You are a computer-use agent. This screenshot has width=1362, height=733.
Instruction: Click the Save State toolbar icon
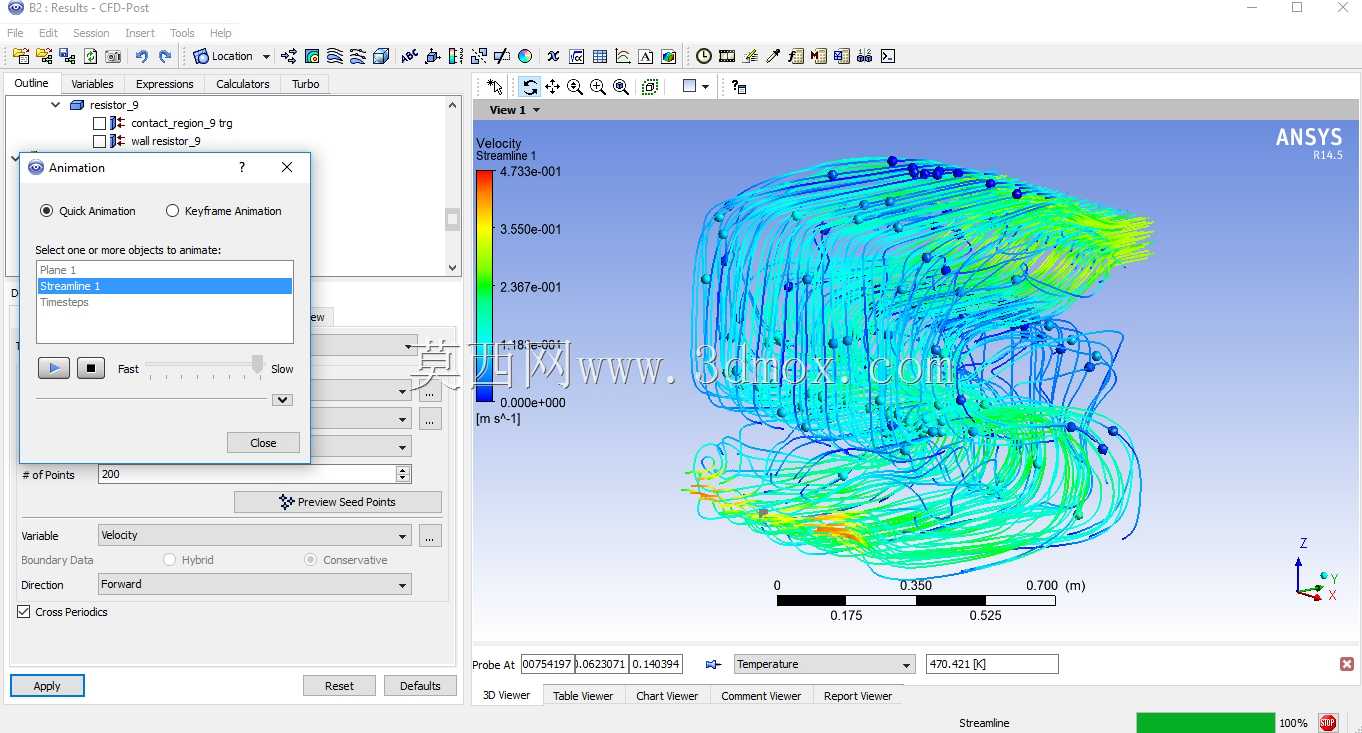tap(67, 56)
